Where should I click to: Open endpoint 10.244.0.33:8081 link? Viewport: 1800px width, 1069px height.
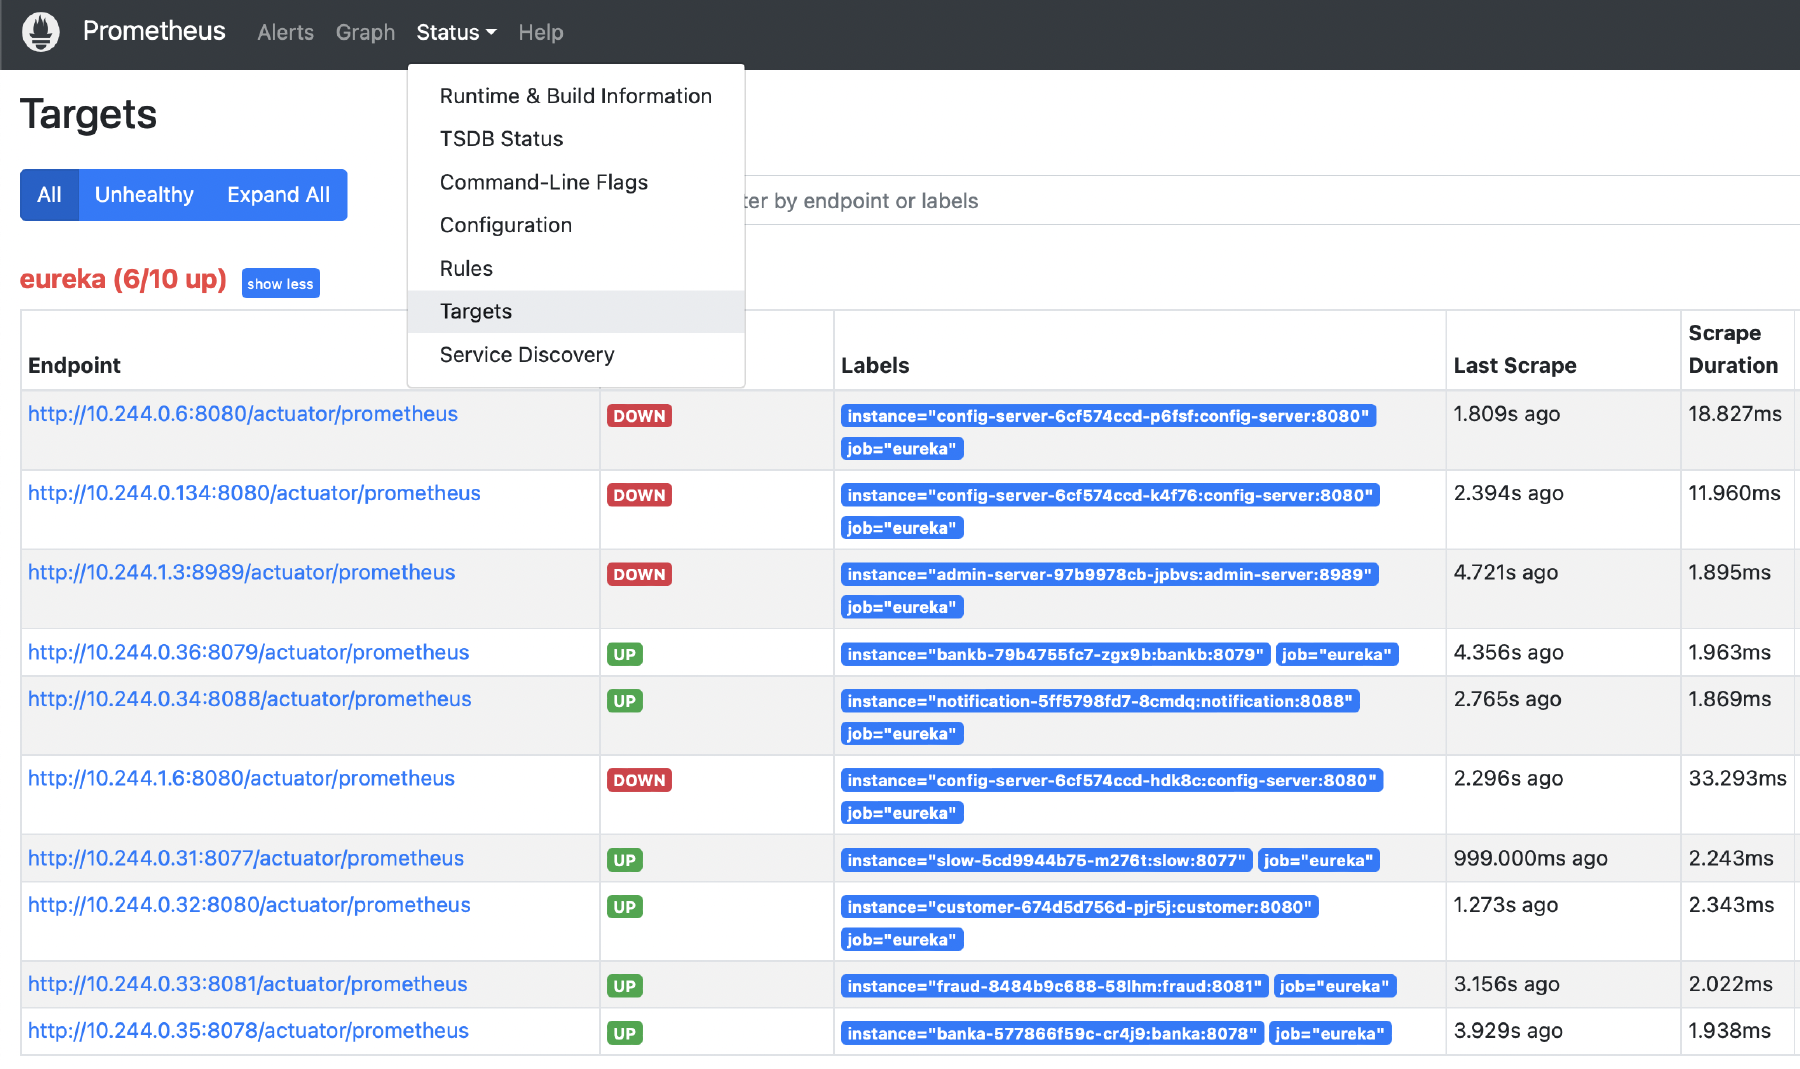[x=247, y=984]
